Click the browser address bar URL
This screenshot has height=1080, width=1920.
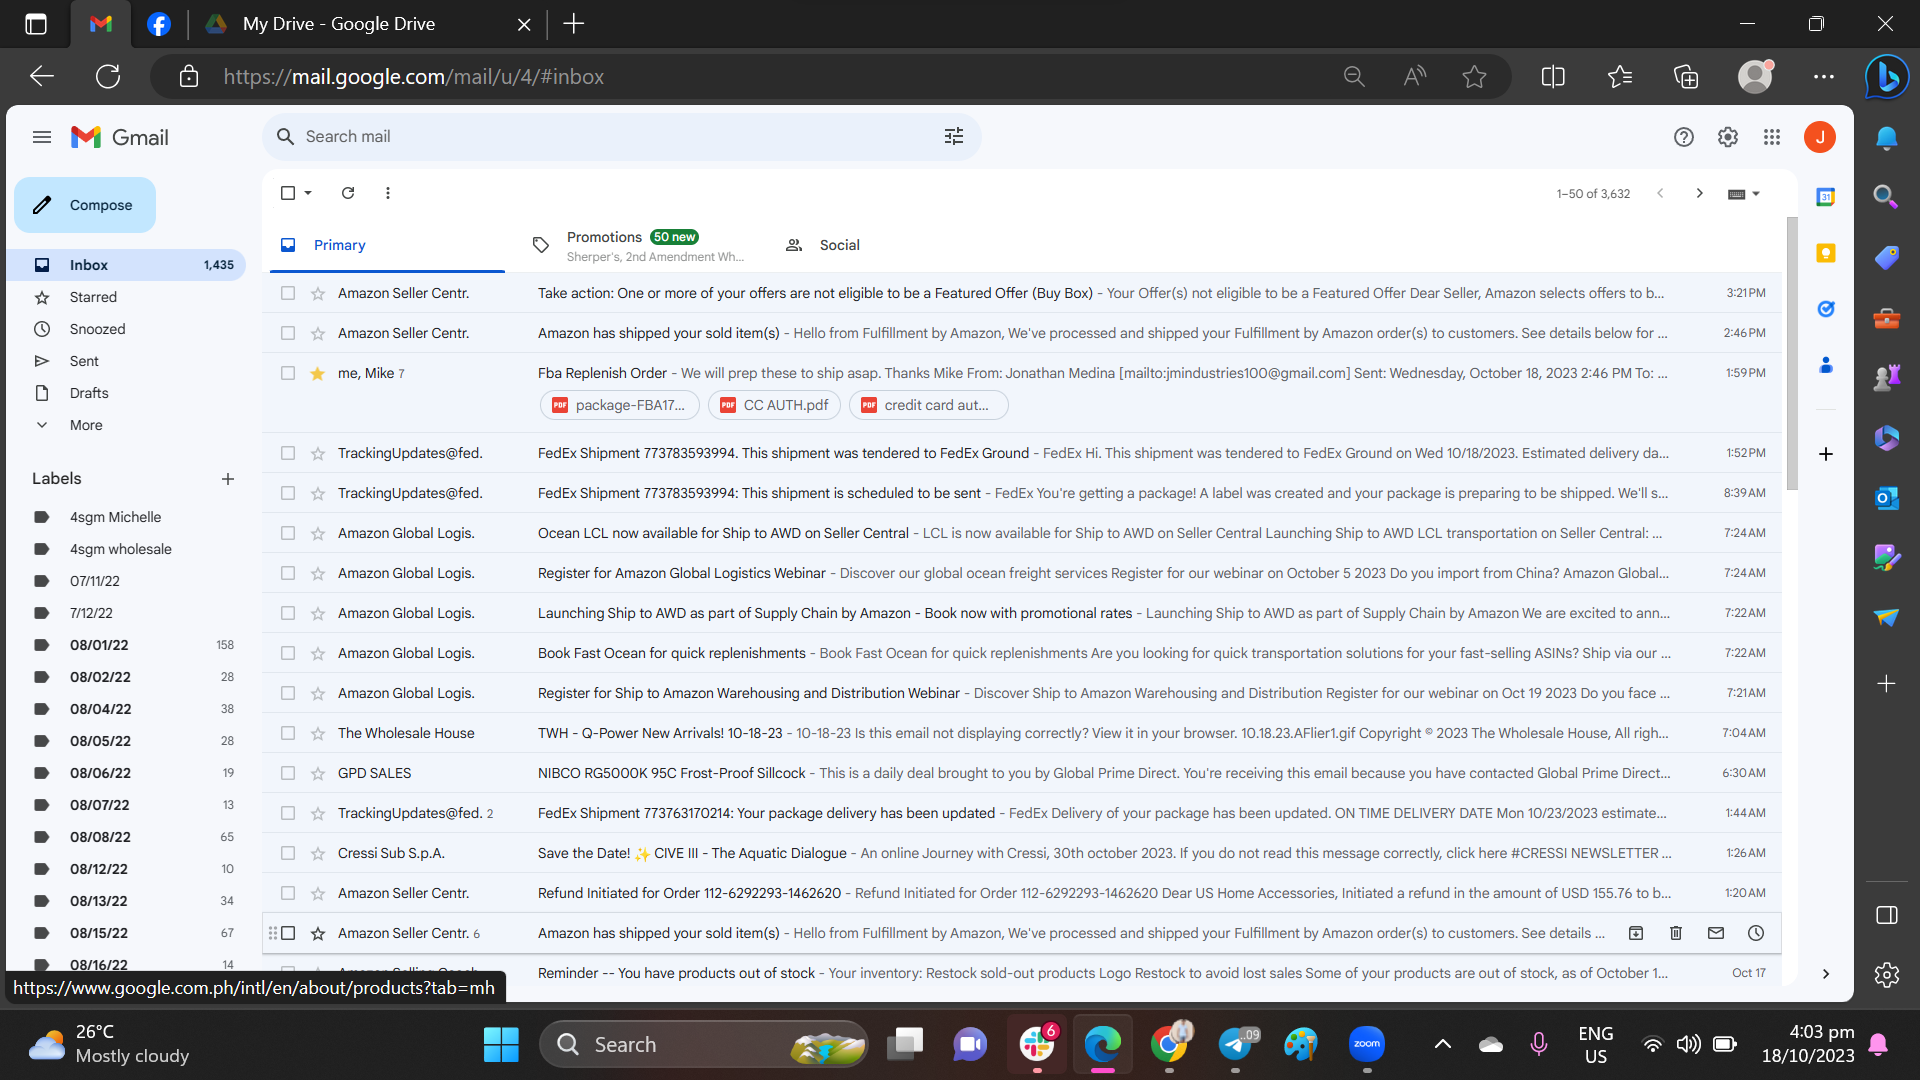click(x=413, y=77)
